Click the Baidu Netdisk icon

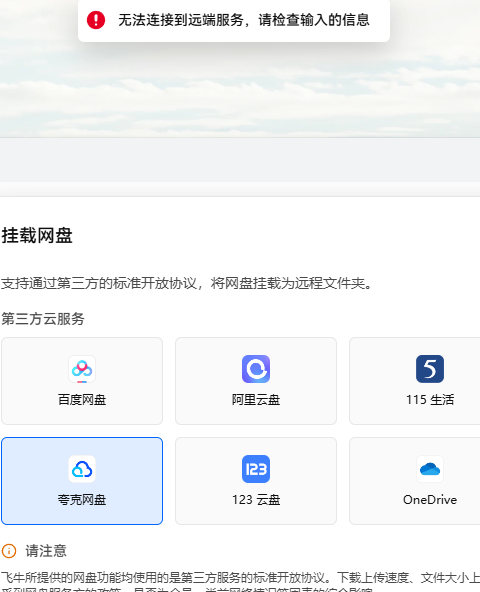(82, 369)
